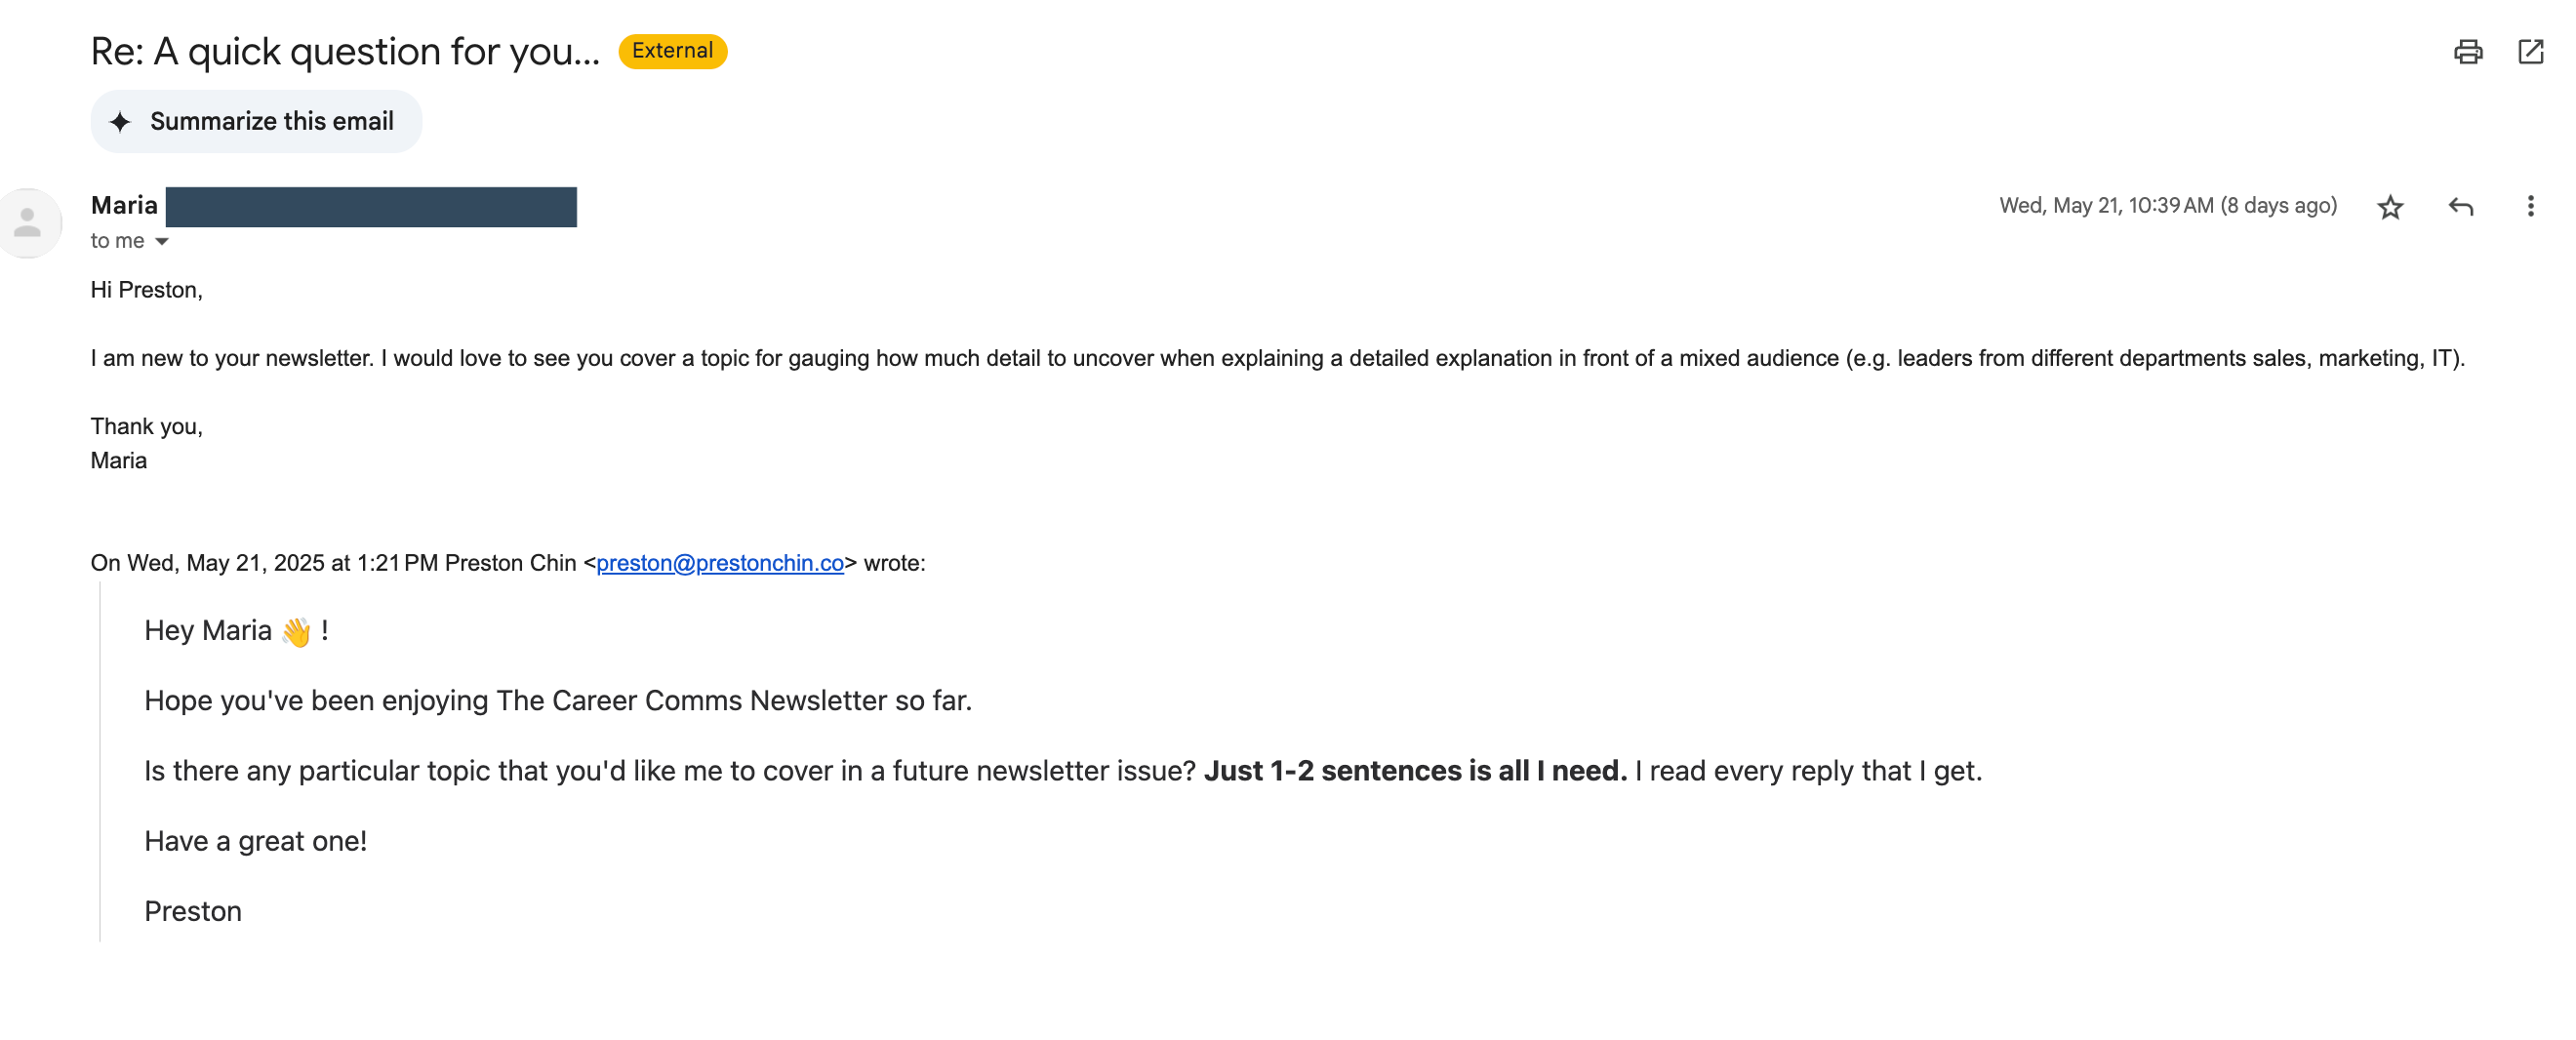Screen dimensions: 2576x1040
Task: Click "Have a great one!" in quoted reply
Action: [x=256, y=841]
